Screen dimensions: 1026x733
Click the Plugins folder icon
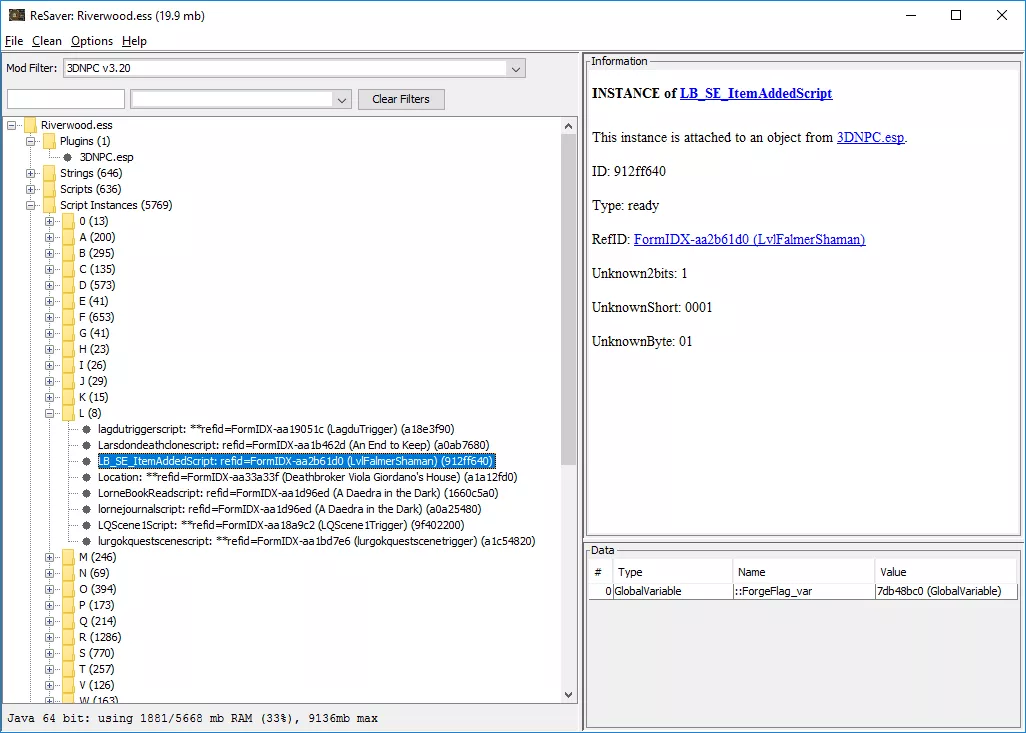coord(49,141)
